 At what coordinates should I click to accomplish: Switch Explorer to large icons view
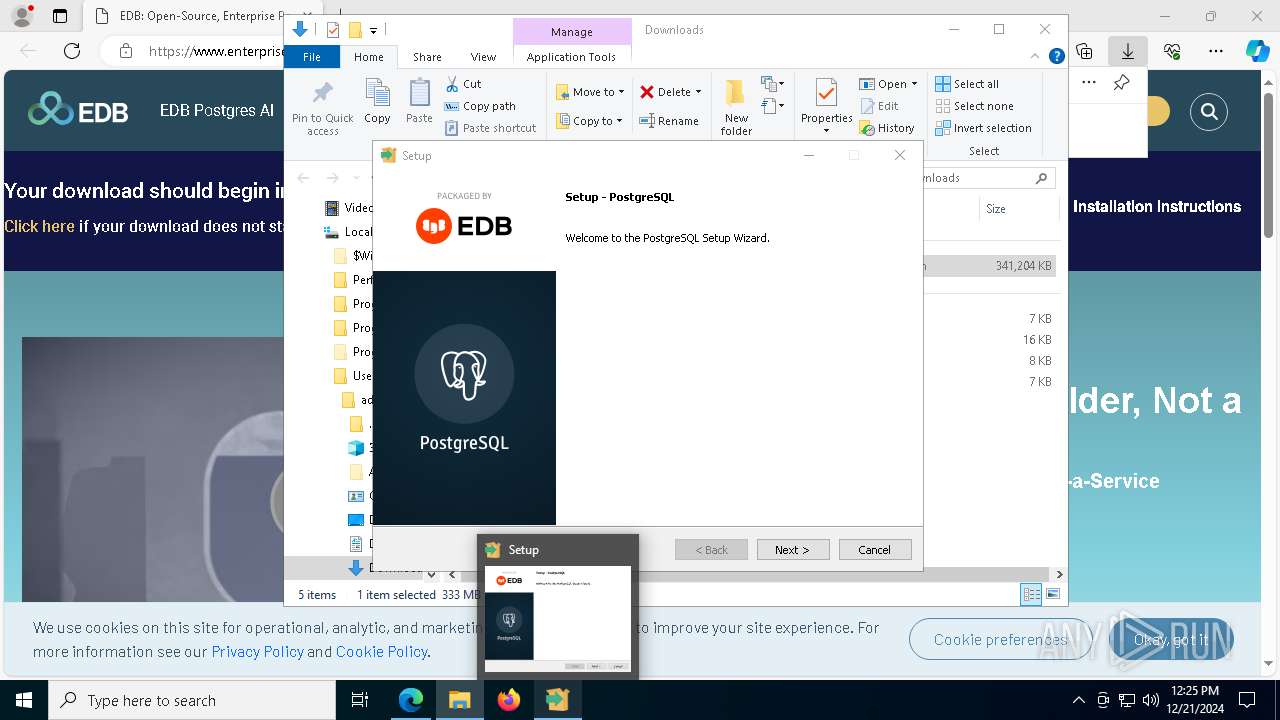point(1052,594)
